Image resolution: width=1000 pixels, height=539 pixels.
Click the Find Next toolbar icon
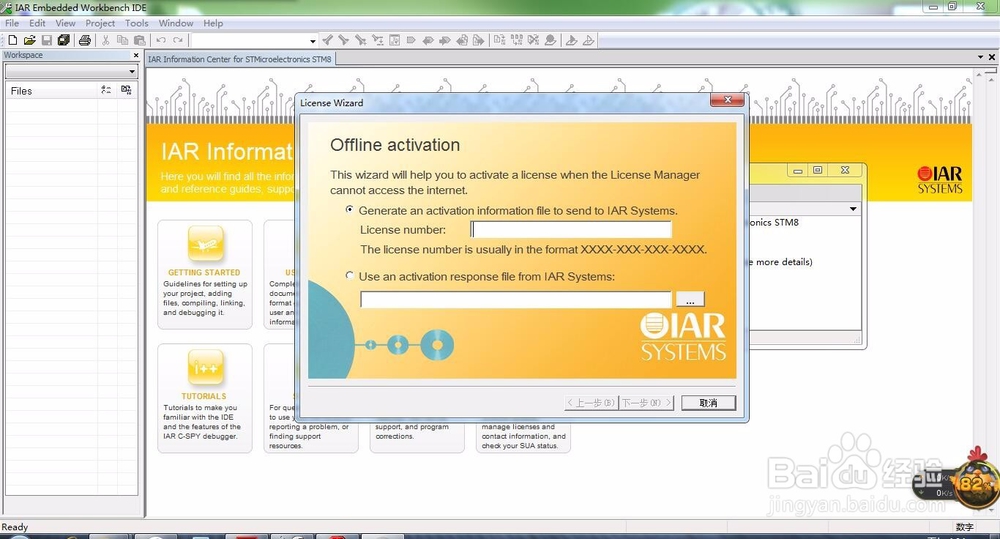pyautogui.click(x=344, y=40)
